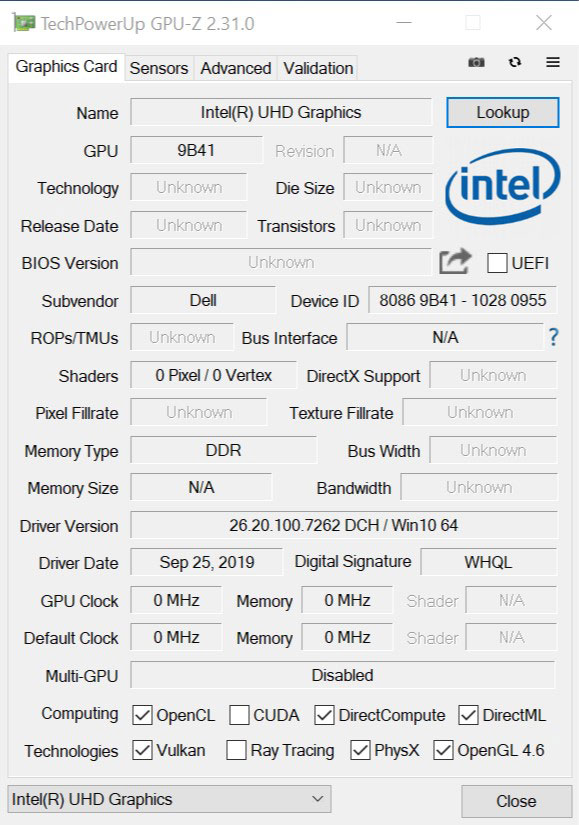The height and width of the screenshot is (825, 579).
Task: Toggle the UEFI checkbox
Action: coord(497,263)
